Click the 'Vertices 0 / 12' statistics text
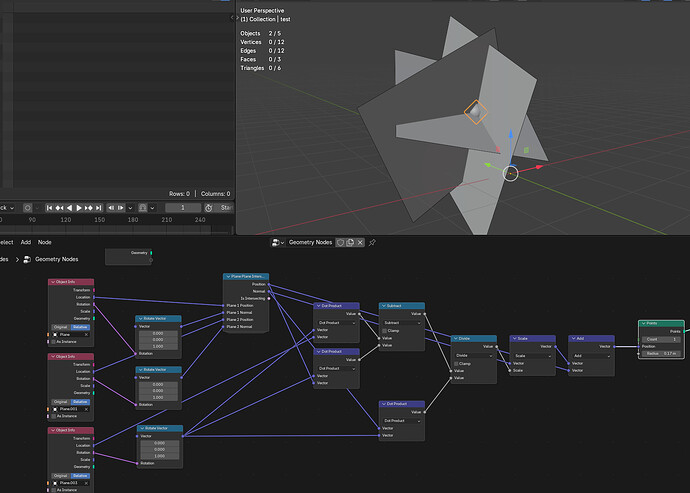690x493 pixels. (x=262, y=42)
